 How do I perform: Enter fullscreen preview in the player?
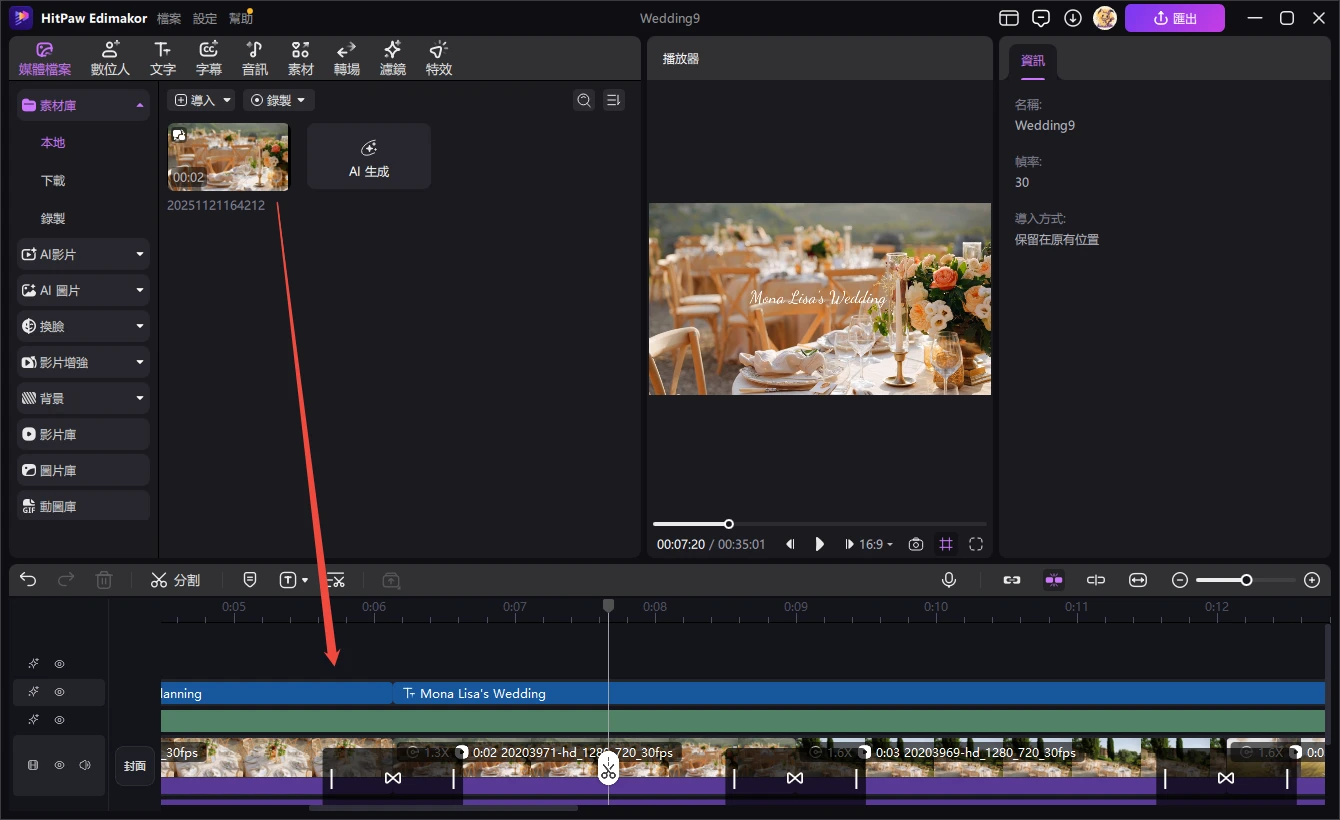tap(976, 544)
